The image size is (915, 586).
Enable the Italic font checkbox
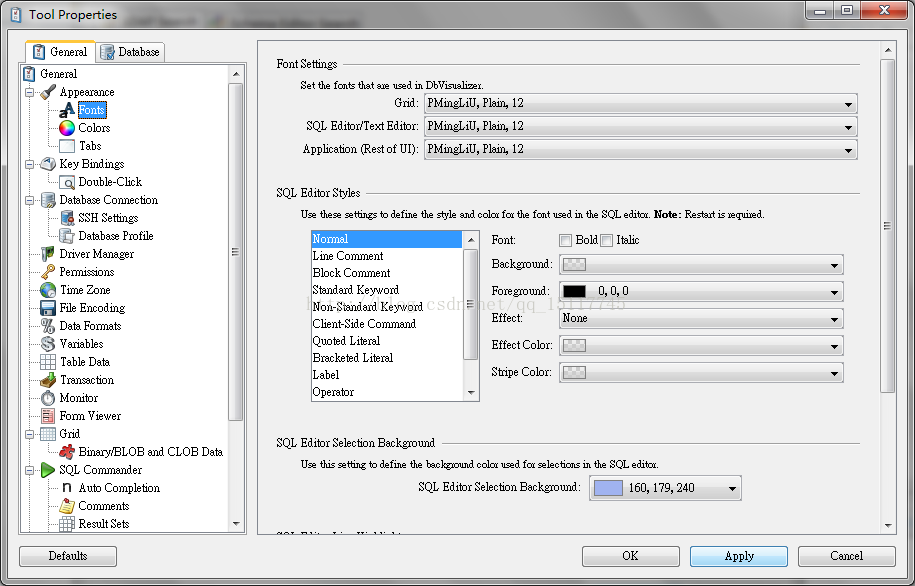tap(606, 240)
